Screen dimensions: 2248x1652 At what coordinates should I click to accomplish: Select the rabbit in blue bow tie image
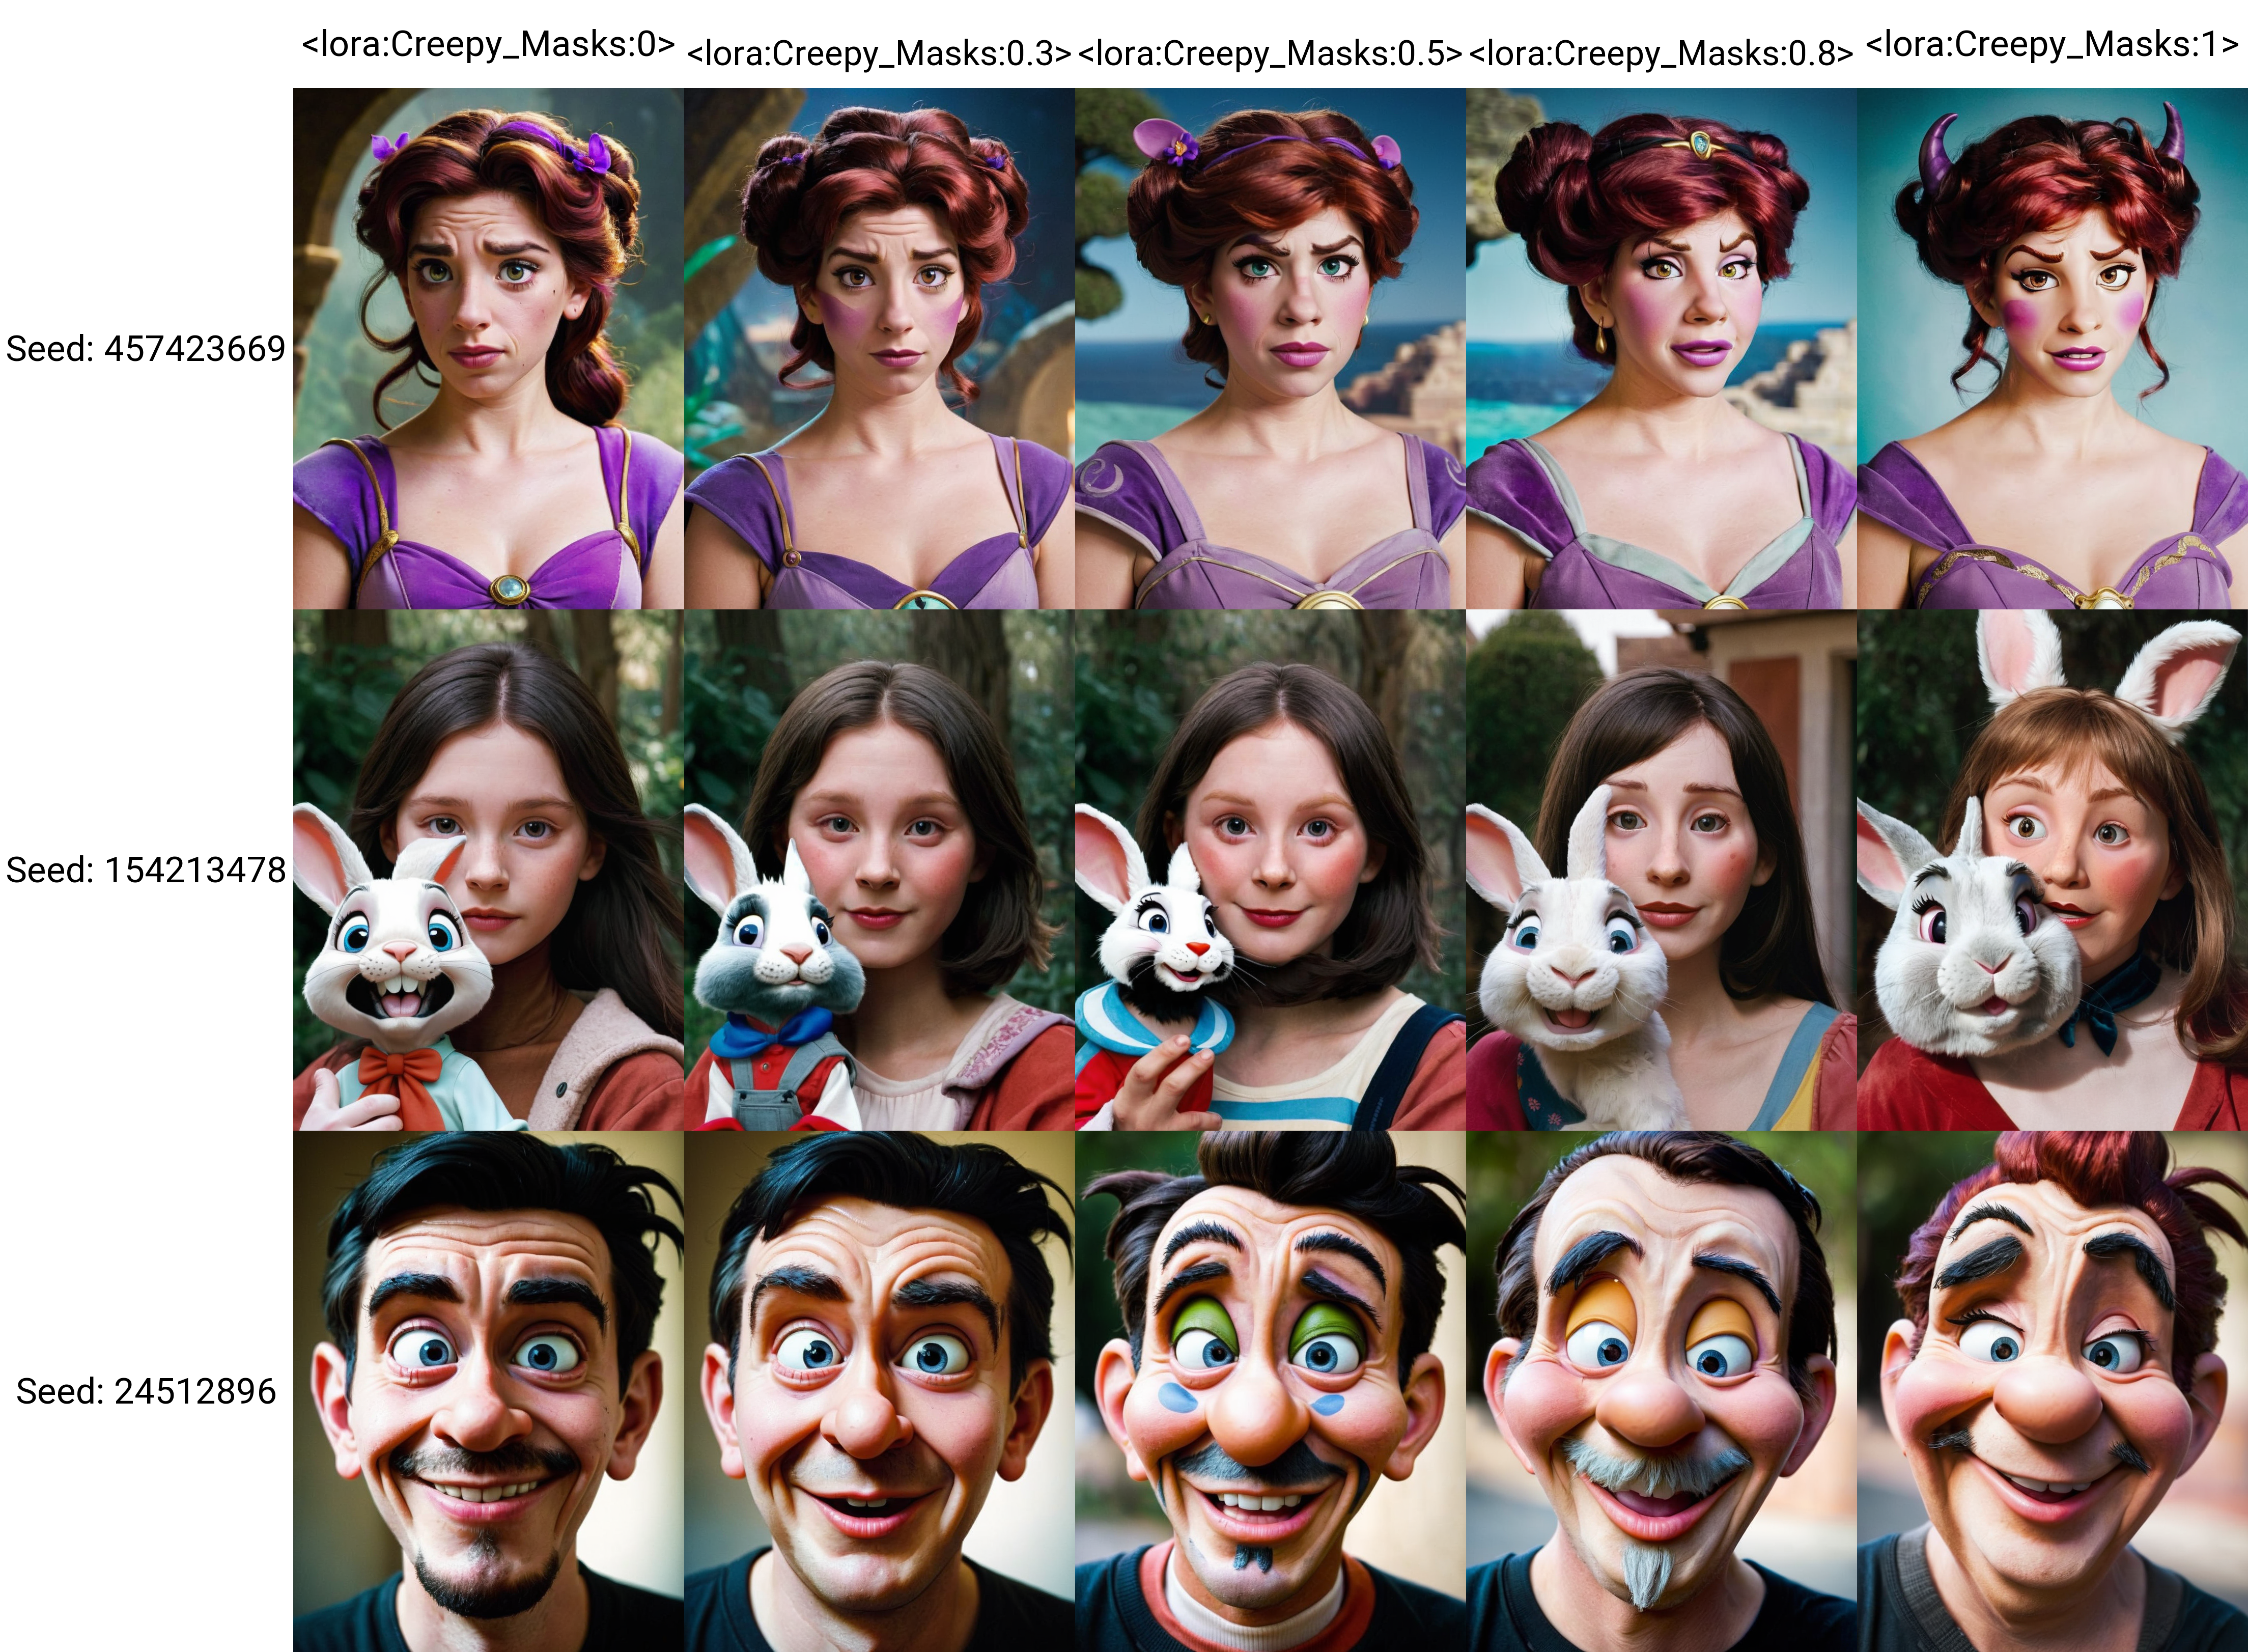coord(879,870)
